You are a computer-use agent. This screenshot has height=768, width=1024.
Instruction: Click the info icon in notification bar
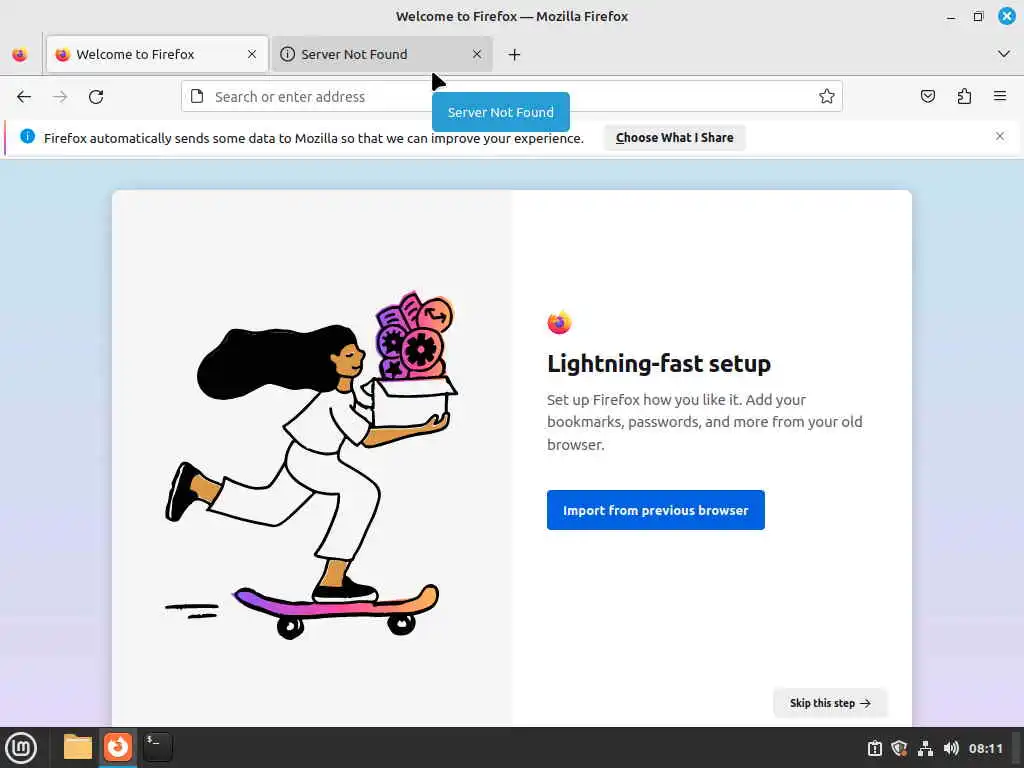(x=27, y=136)
